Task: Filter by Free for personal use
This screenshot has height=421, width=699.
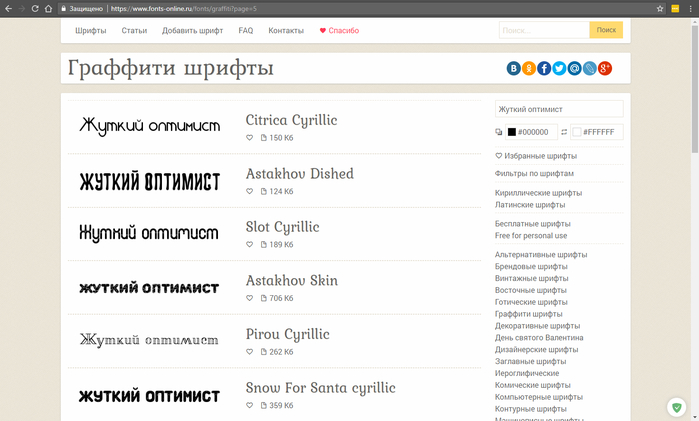Action: (531, 235)
